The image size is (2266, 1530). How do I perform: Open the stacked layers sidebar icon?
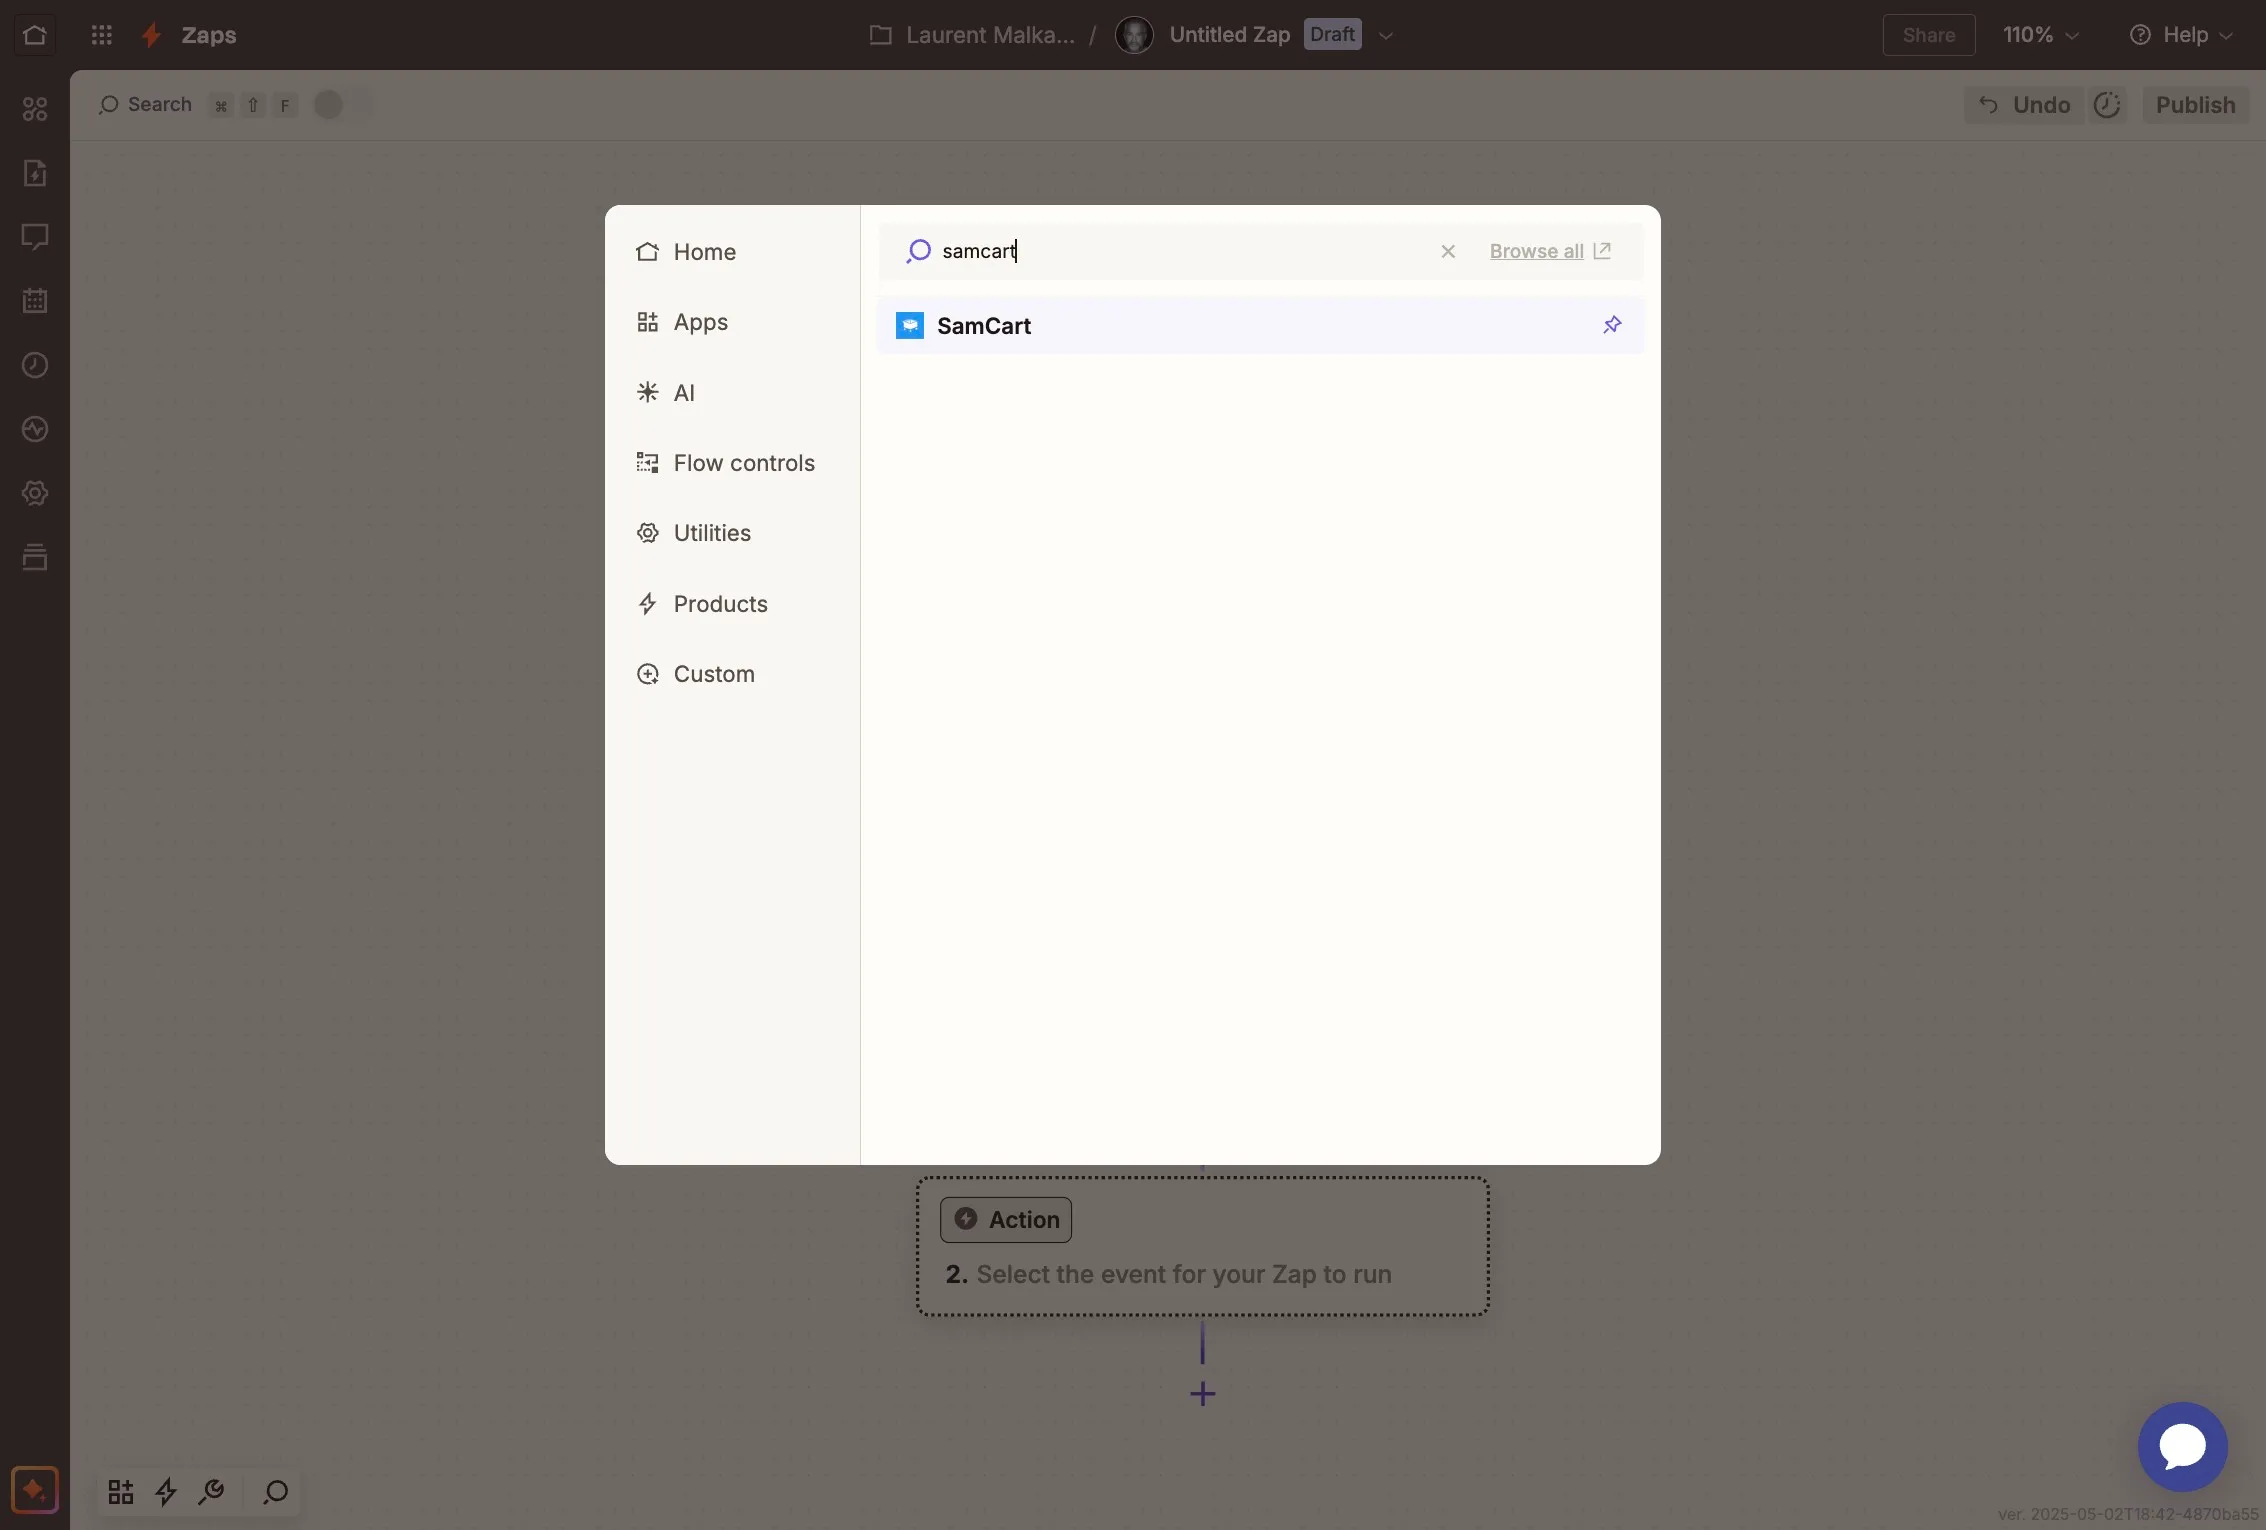35,557
